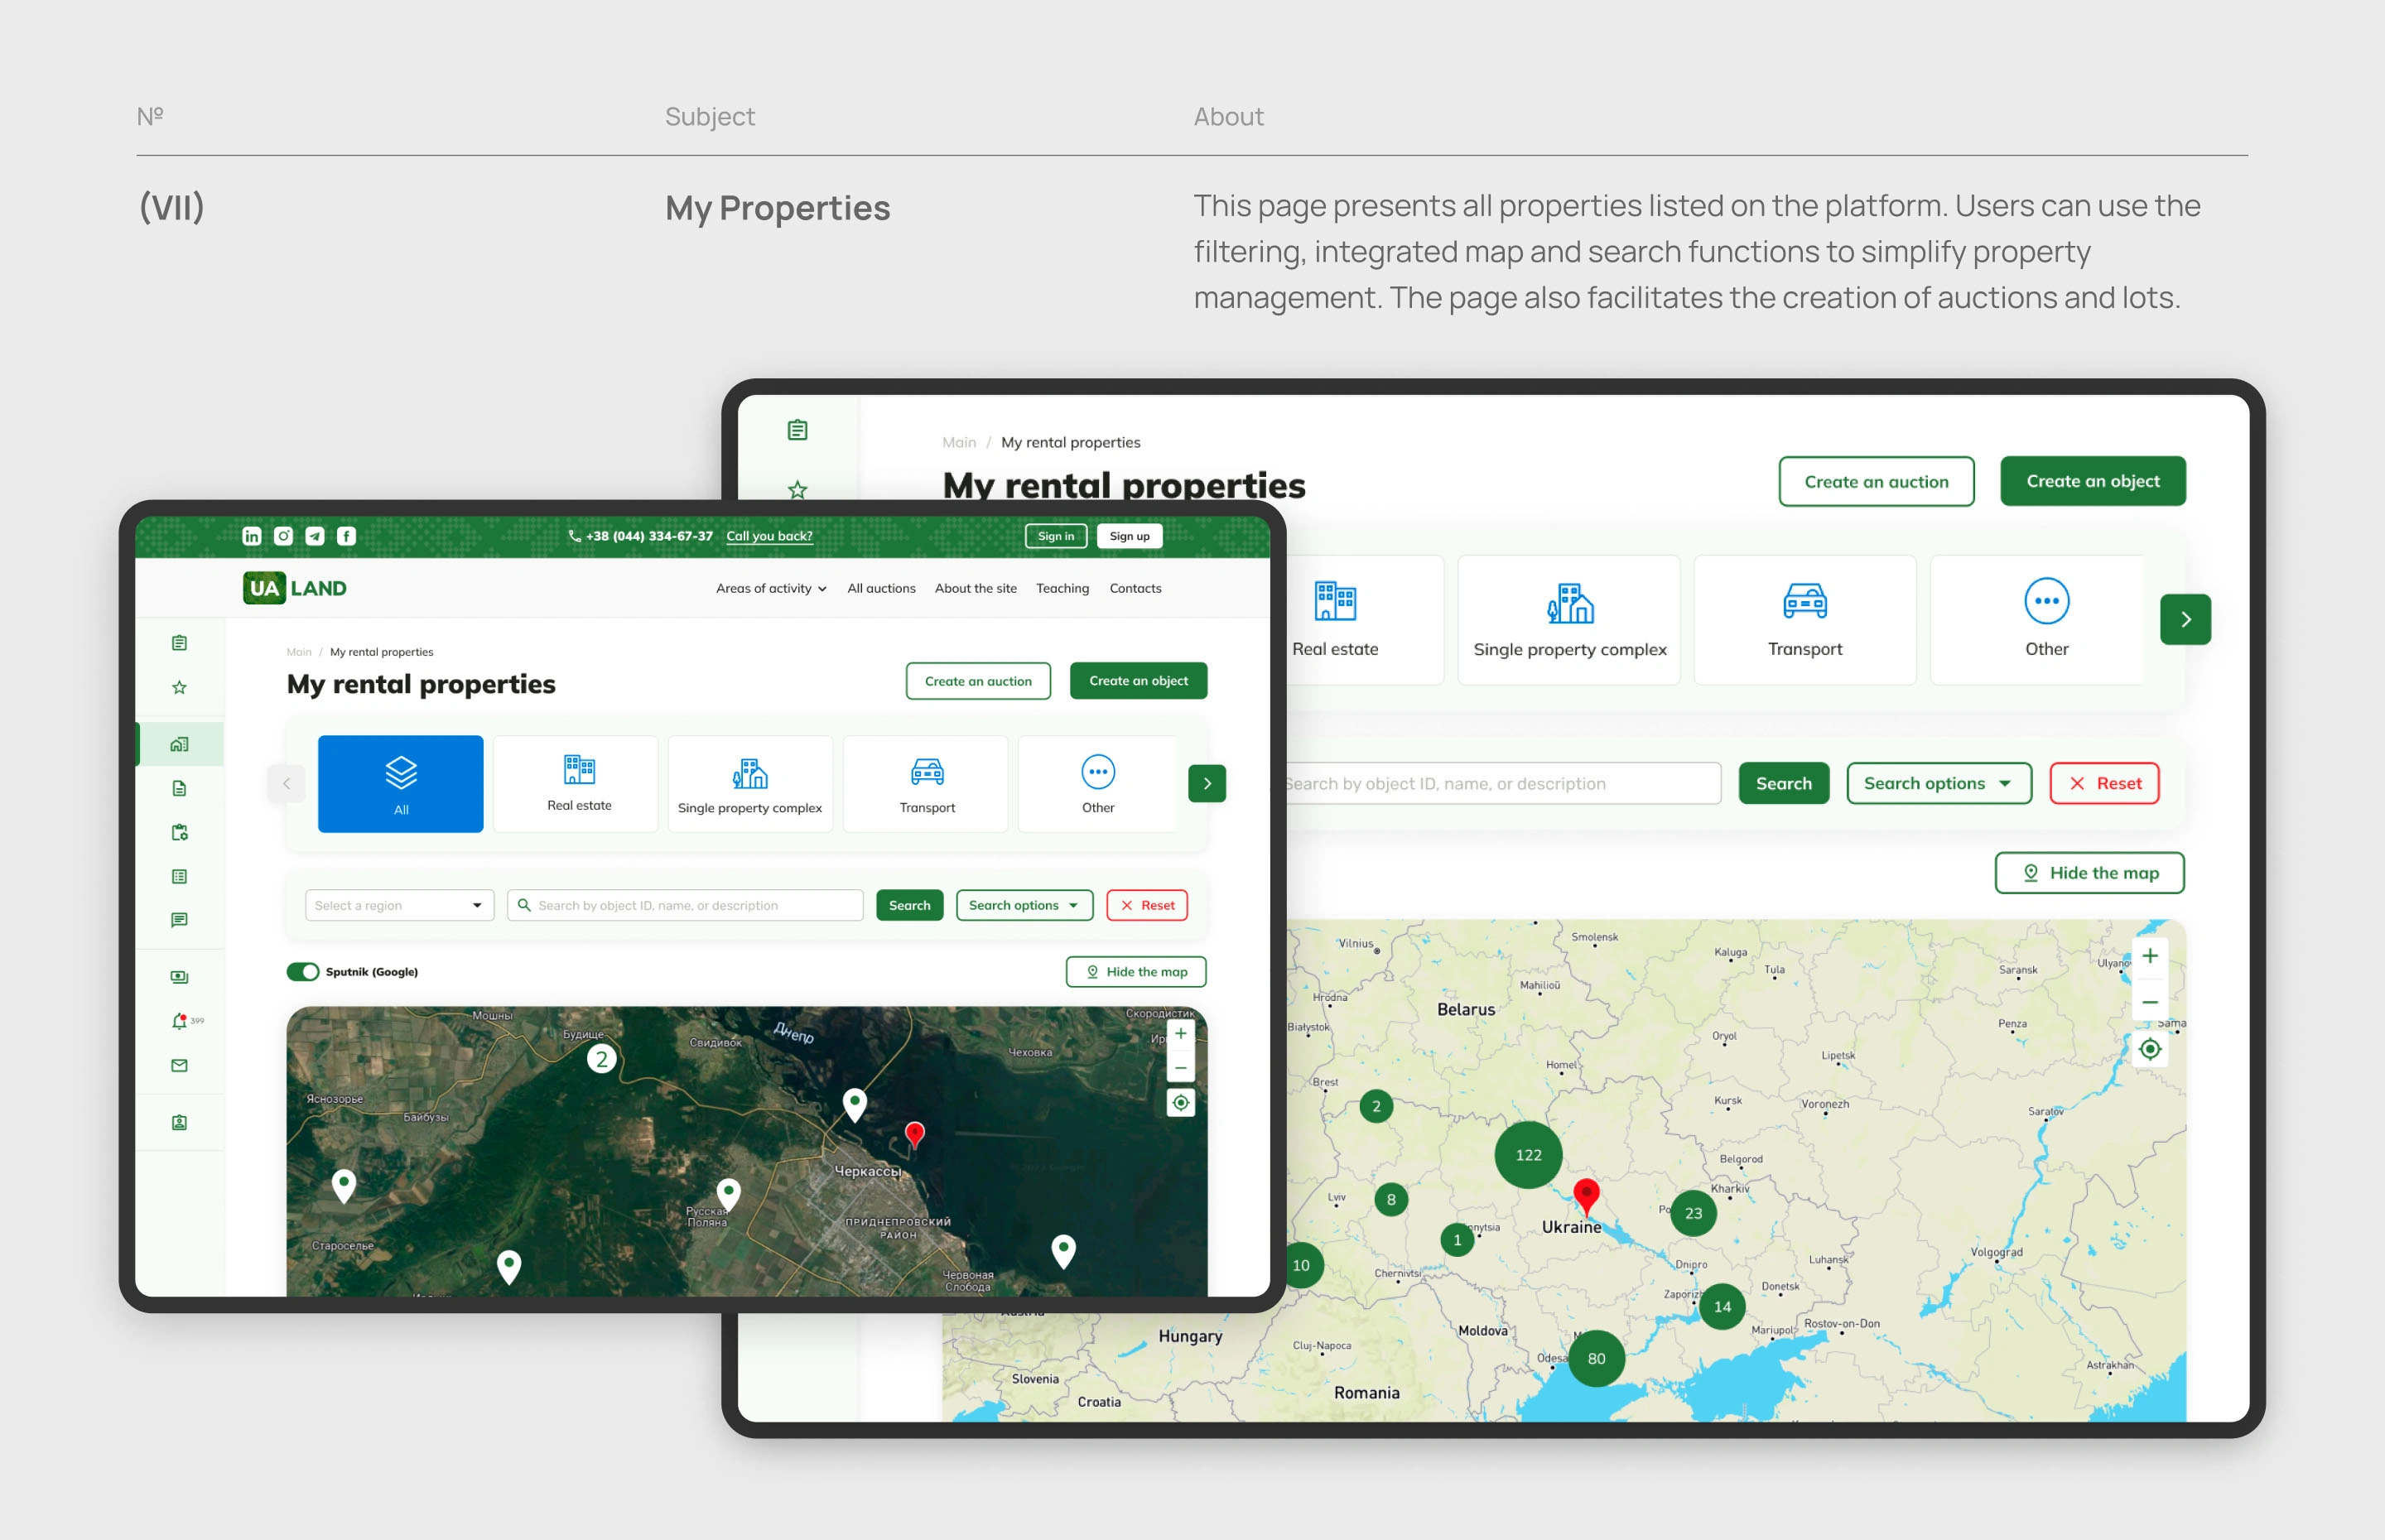Zoom in on the satellite map

(x=1181, y=1034)
